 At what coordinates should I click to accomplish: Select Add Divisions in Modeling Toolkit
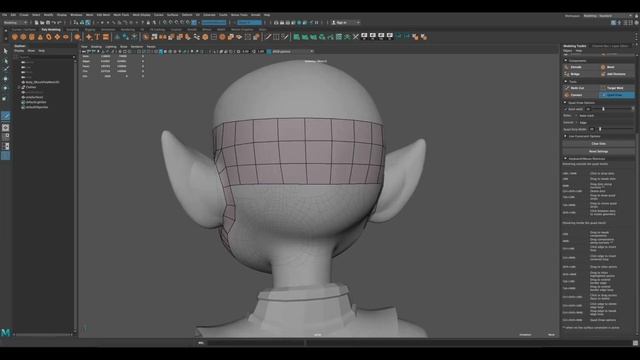pyautogui.click(x=617, y=74)
